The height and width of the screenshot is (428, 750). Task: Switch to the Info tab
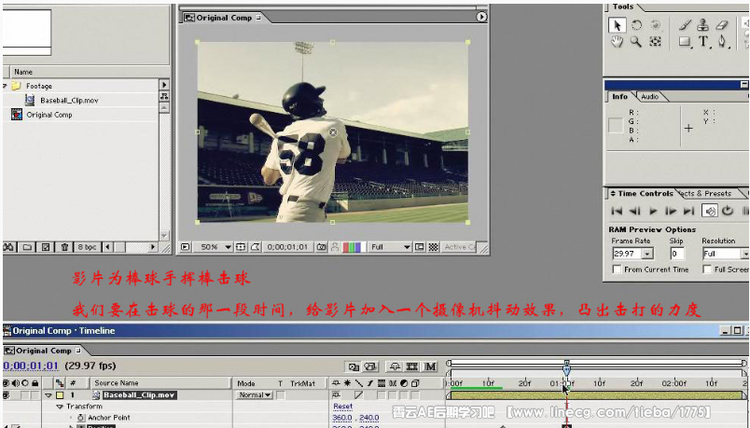tap(620, 97)
